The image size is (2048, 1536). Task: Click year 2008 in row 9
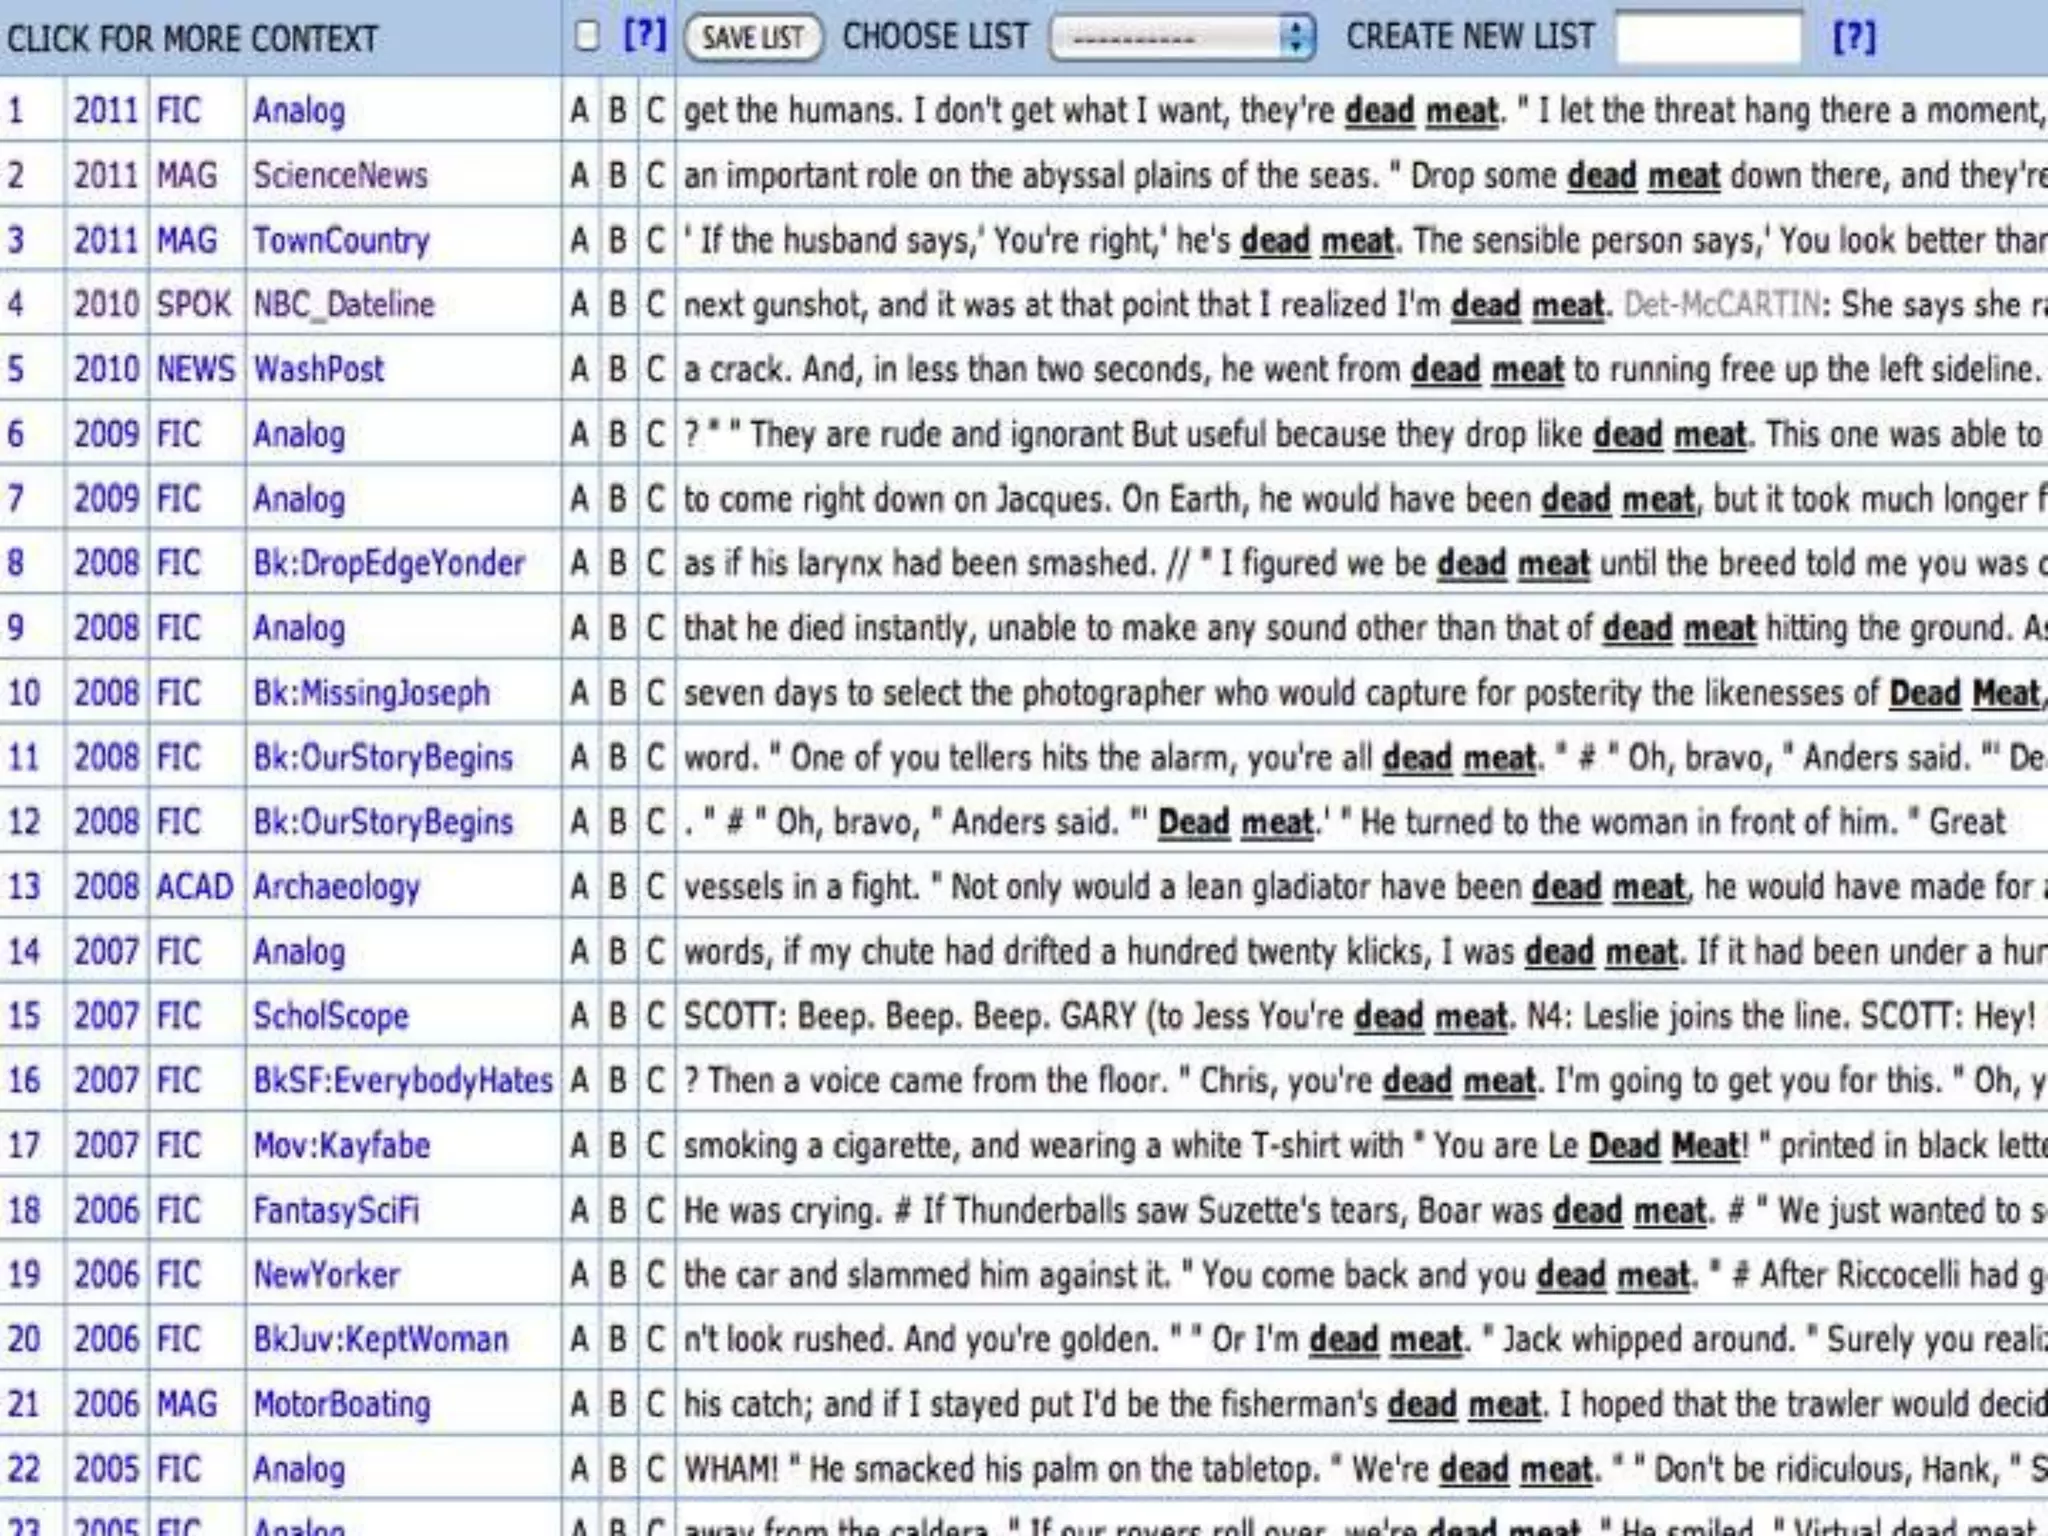pyautogui.click(x=106, y=628)
